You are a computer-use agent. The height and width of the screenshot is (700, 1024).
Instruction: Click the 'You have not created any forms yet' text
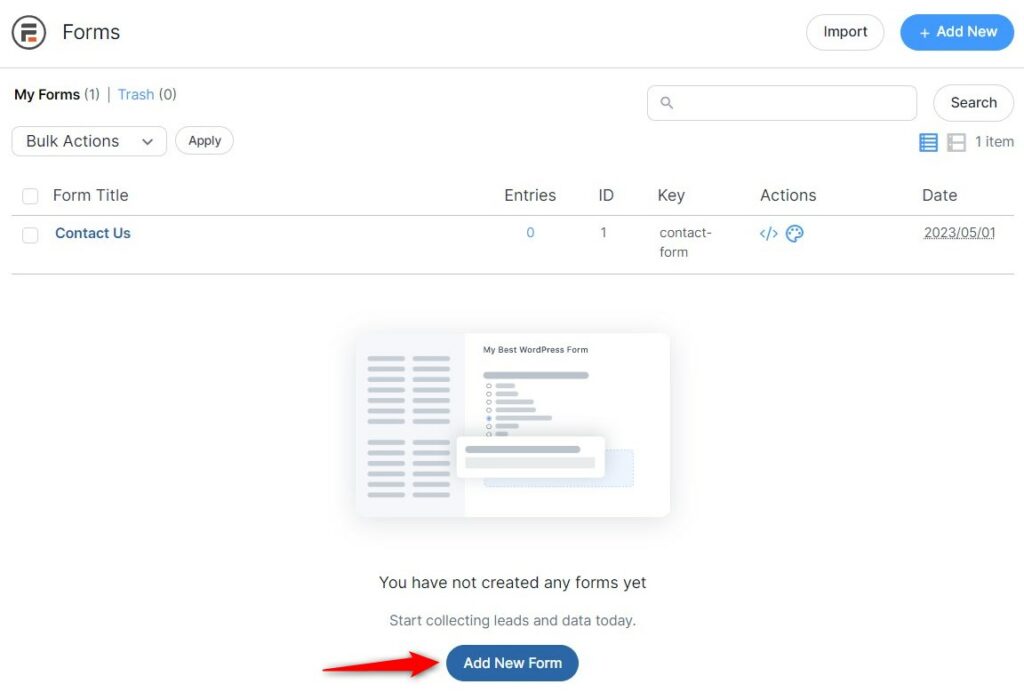pos(513,582)
